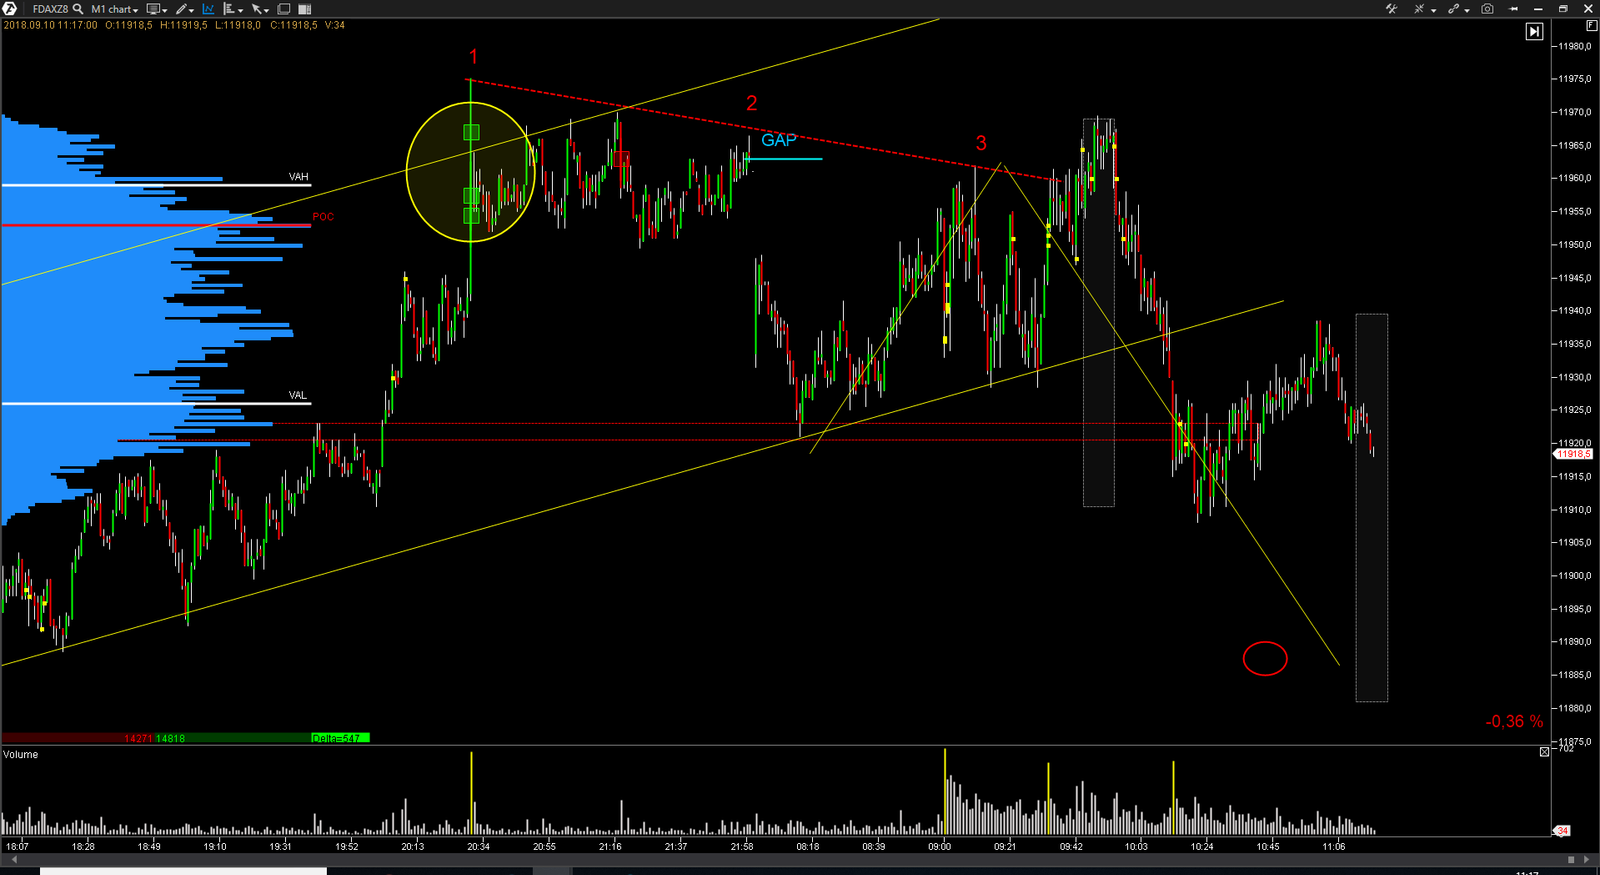
Task: Click the Volume indicator label
Action: tap(20, 754)
